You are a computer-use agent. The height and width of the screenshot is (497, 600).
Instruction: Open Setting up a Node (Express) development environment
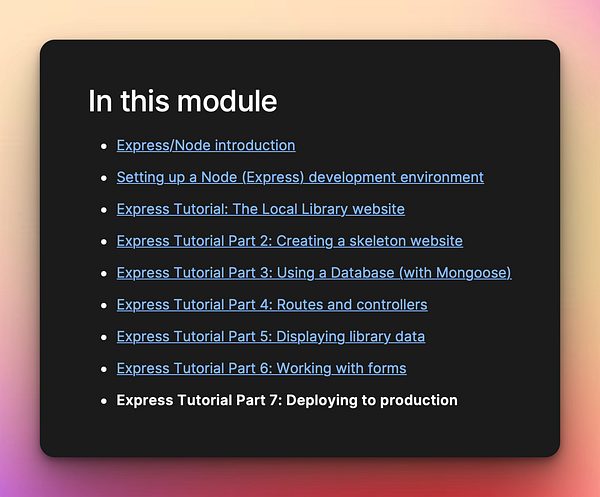coord(300,177)
